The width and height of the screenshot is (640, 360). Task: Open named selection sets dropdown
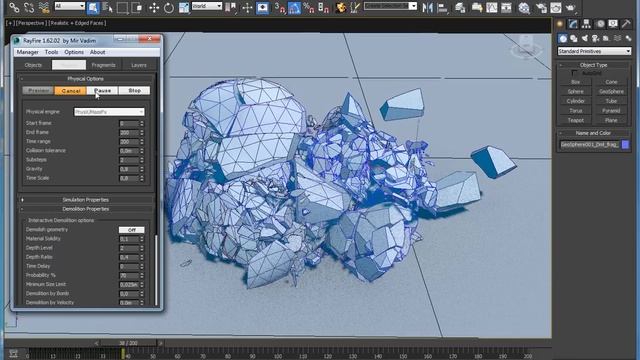click(x=390, y=6)
